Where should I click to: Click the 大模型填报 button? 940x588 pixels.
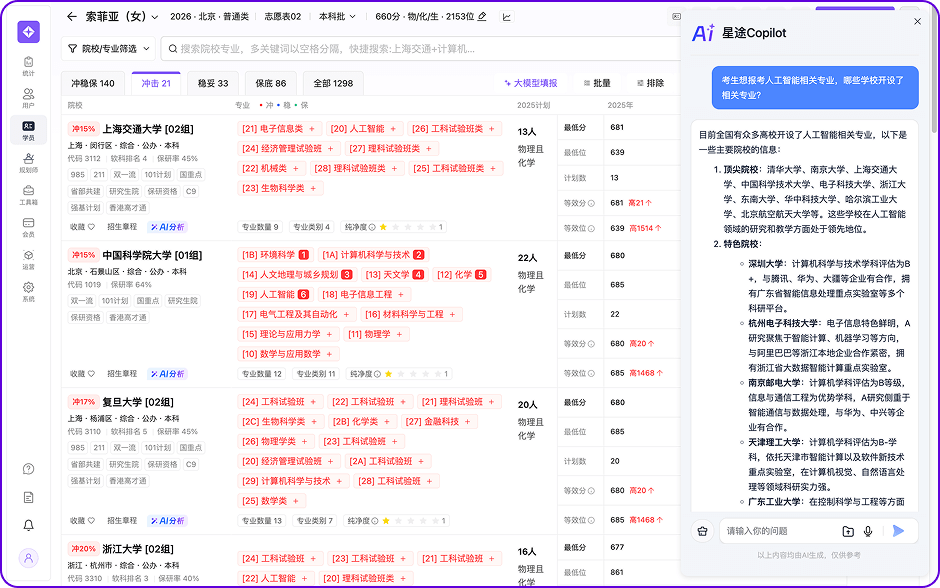530,83
